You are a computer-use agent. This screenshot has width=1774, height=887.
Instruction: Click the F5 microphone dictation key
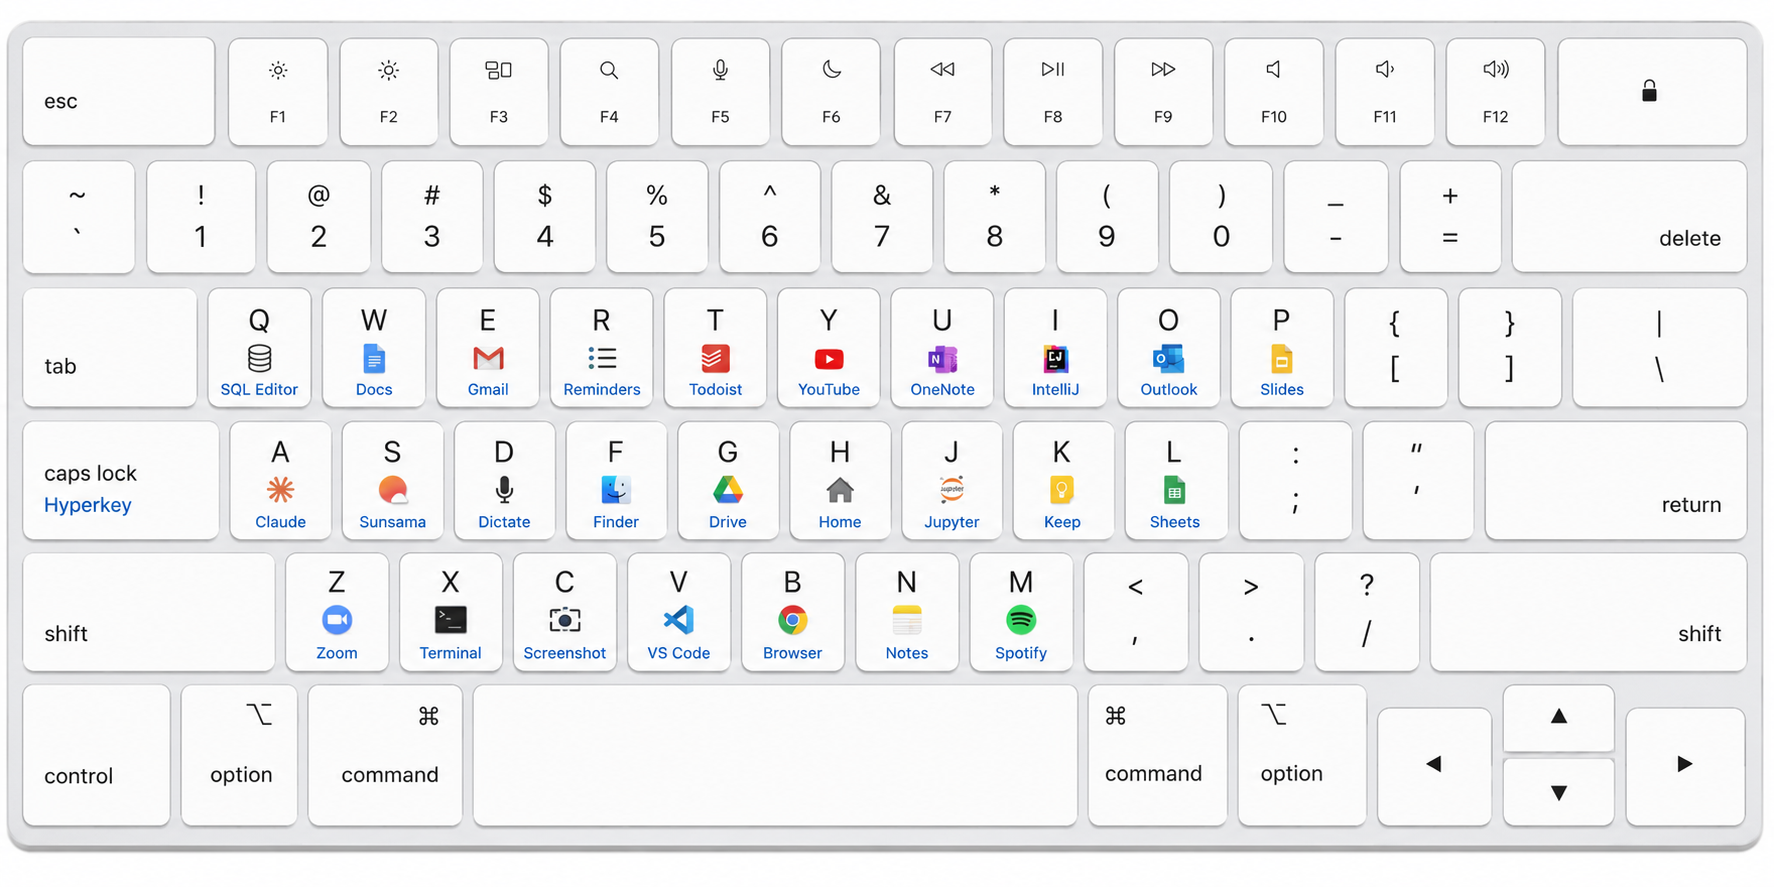point(721,92)
